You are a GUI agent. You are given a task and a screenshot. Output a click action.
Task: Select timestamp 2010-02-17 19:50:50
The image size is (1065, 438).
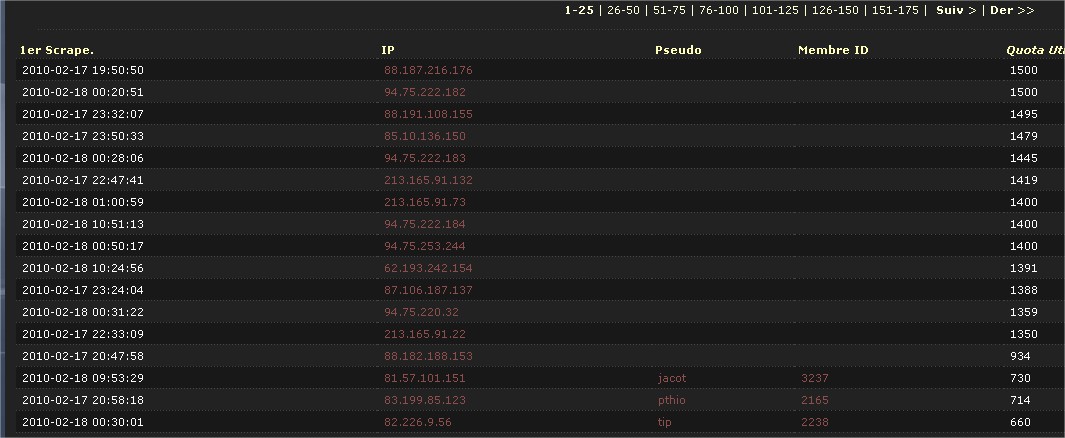[83, 70]
